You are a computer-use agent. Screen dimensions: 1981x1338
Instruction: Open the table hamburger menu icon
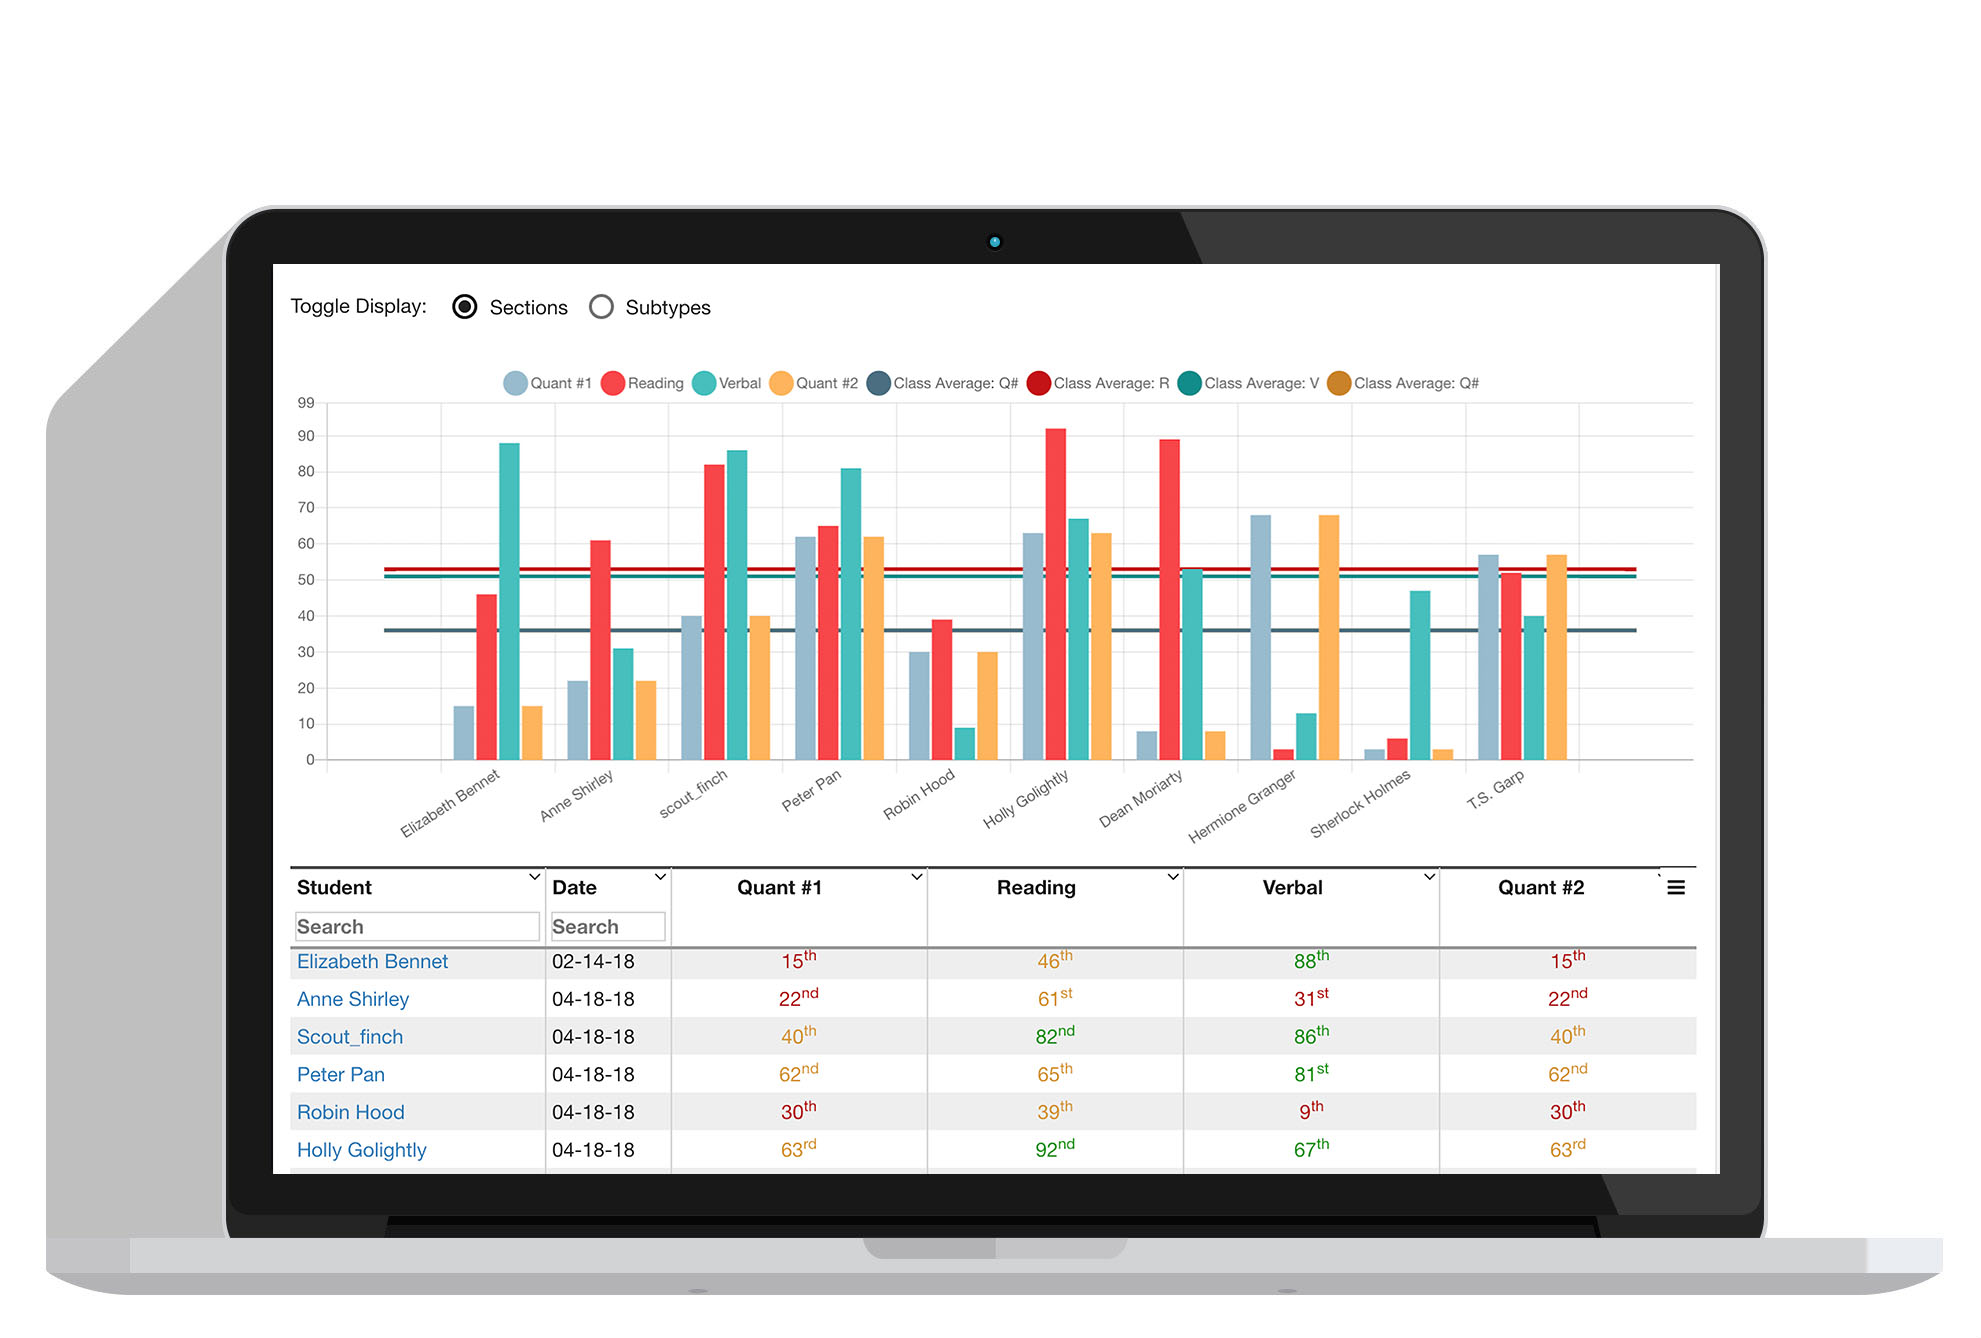coord(1676,888)
